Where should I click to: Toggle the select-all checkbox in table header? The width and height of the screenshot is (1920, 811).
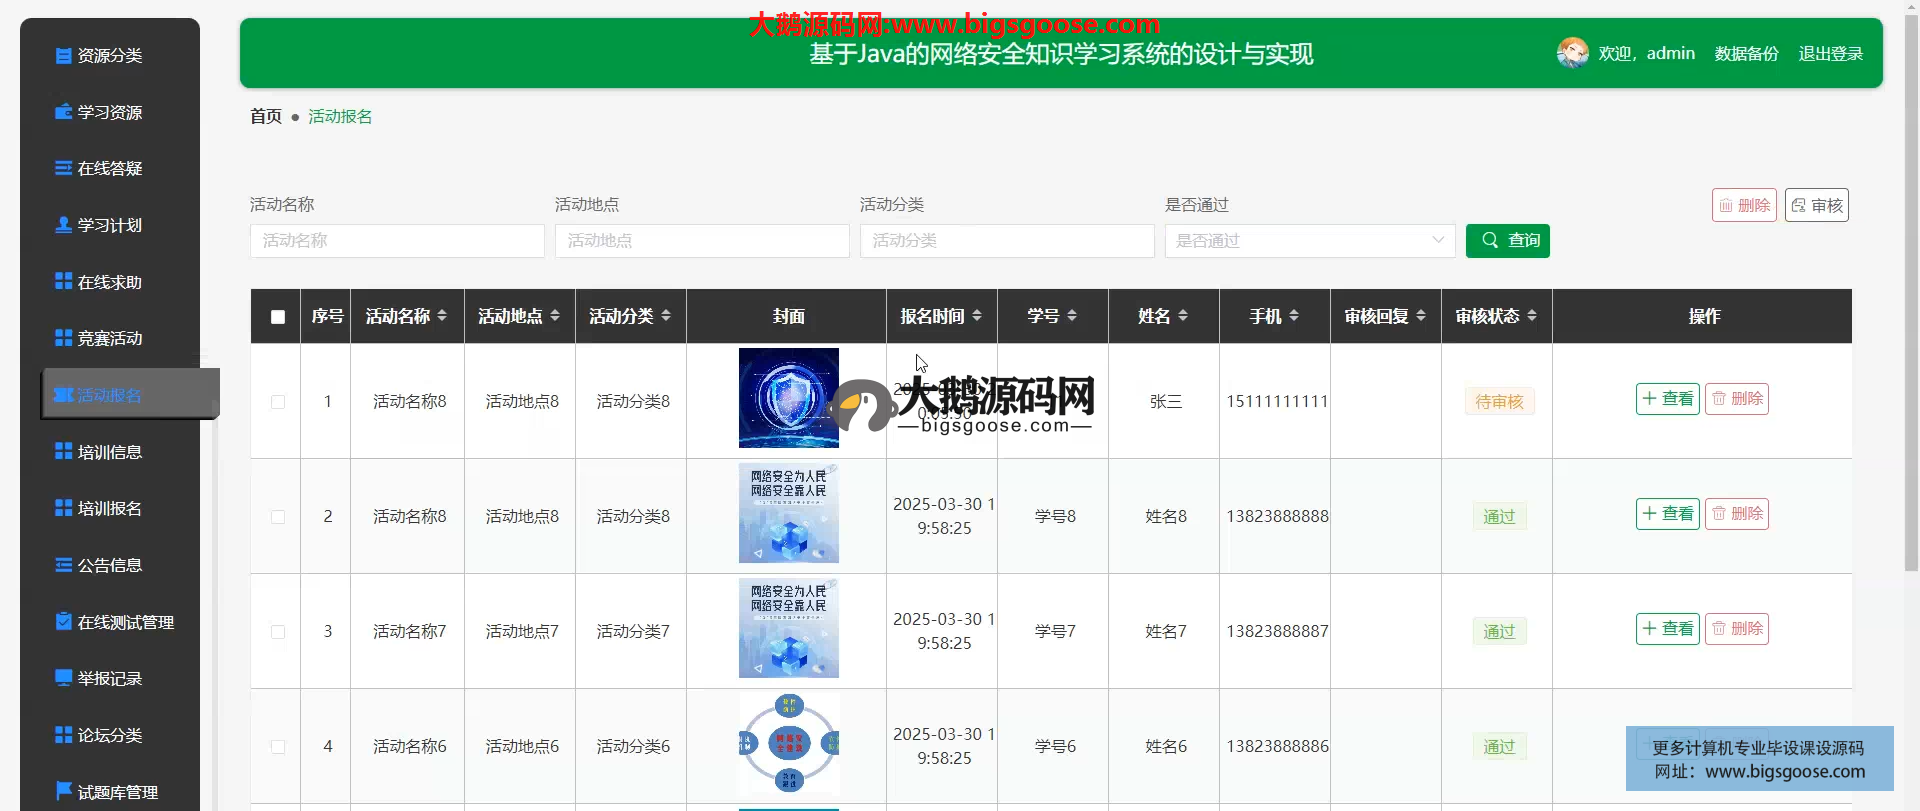tap(278, 317)
